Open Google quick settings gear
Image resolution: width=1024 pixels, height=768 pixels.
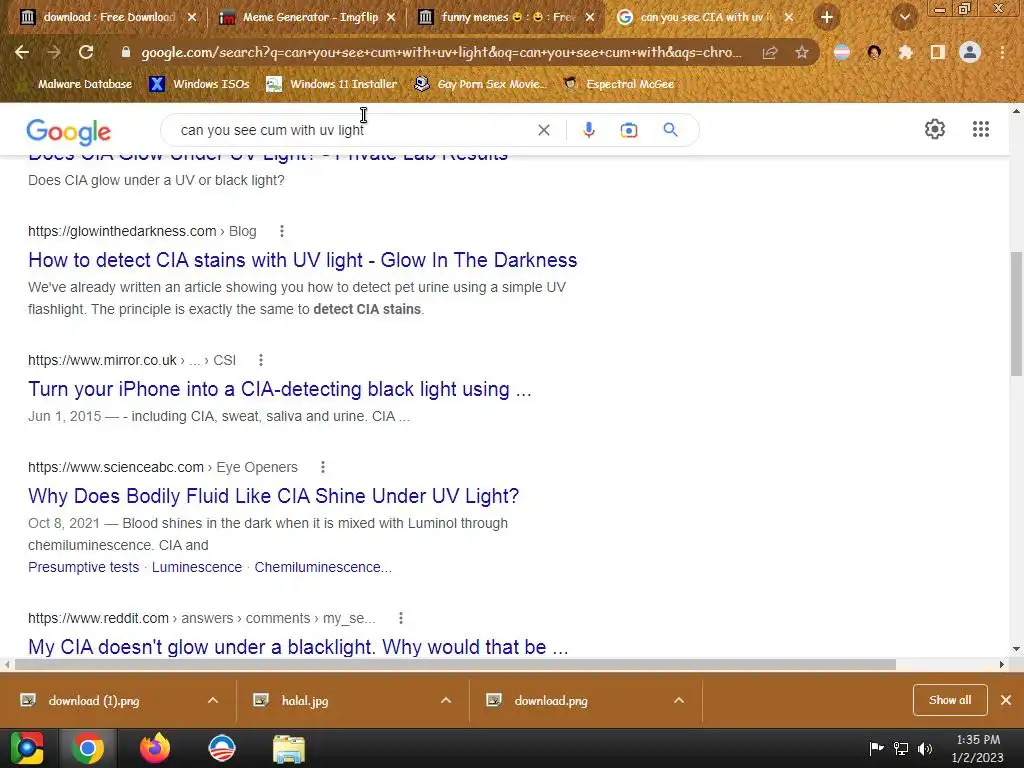[935, 129]
